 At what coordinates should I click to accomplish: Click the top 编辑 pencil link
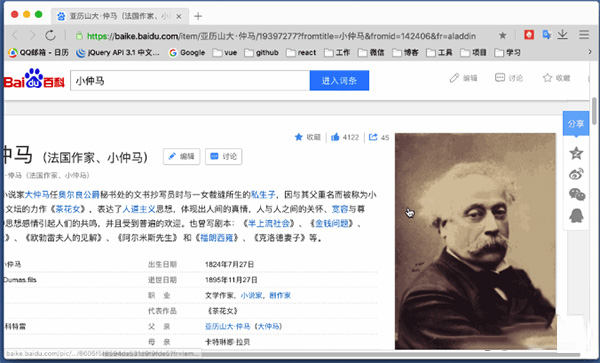pos(463,78)
